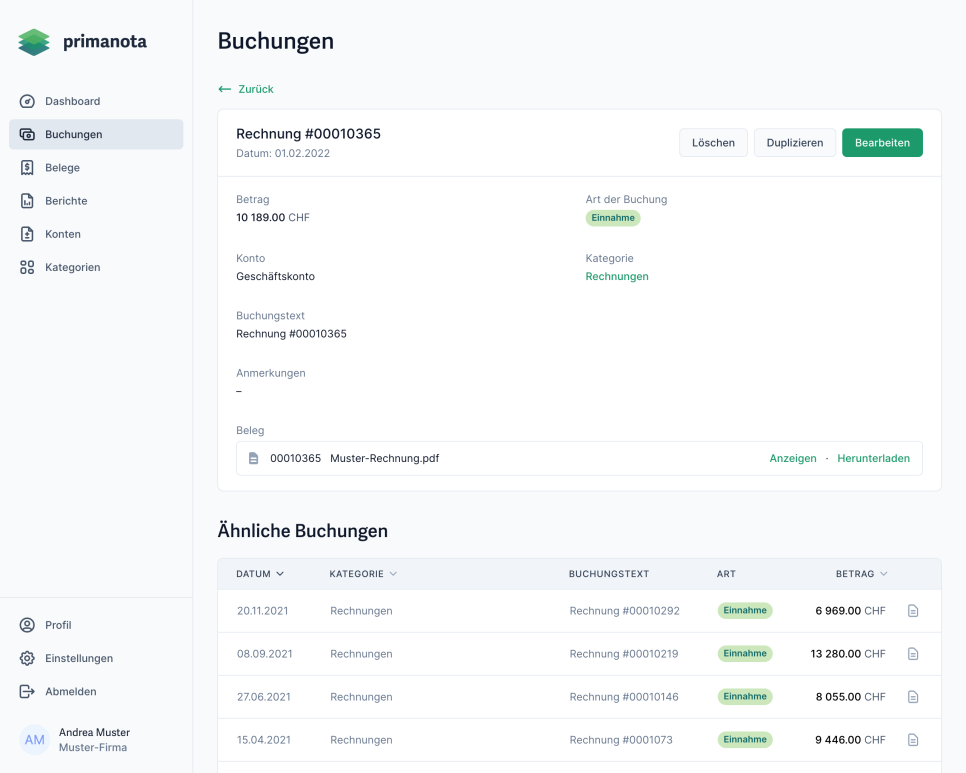Click the primanota logo icon
Image resolution: width=966 pixels, height=773 pixels.
[x=34, y=42]
